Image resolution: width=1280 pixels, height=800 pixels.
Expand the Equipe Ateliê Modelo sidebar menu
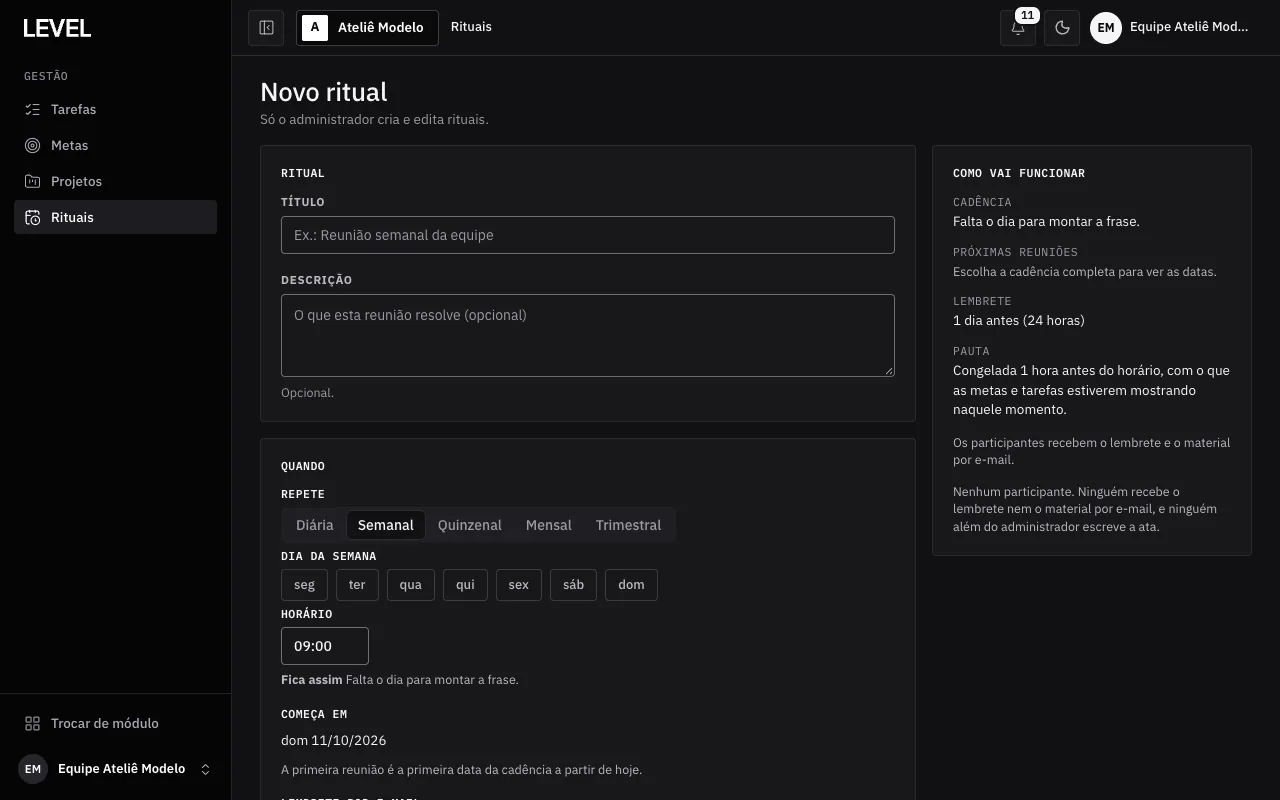(x=116, y=769)
